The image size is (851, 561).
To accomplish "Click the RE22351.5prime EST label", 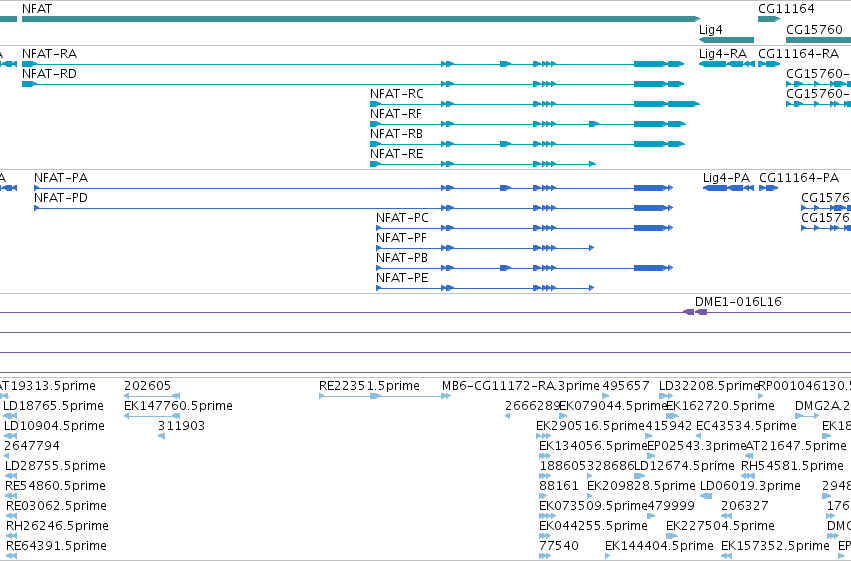I will (369, 386).
